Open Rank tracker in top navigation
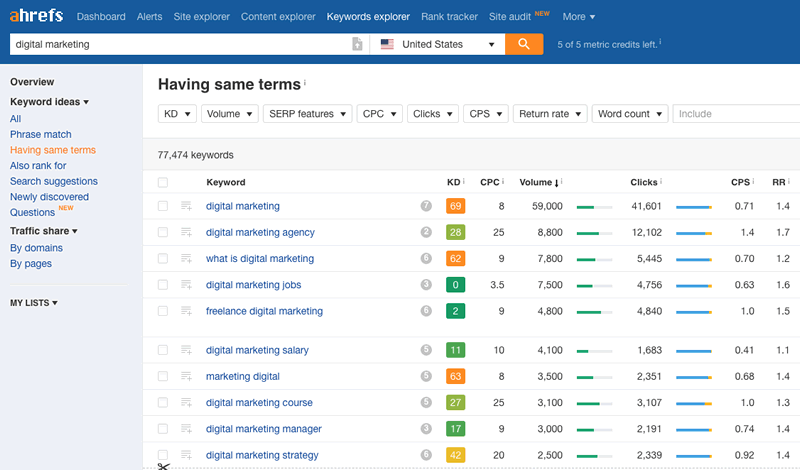800x470 pixels. (449, 17)
